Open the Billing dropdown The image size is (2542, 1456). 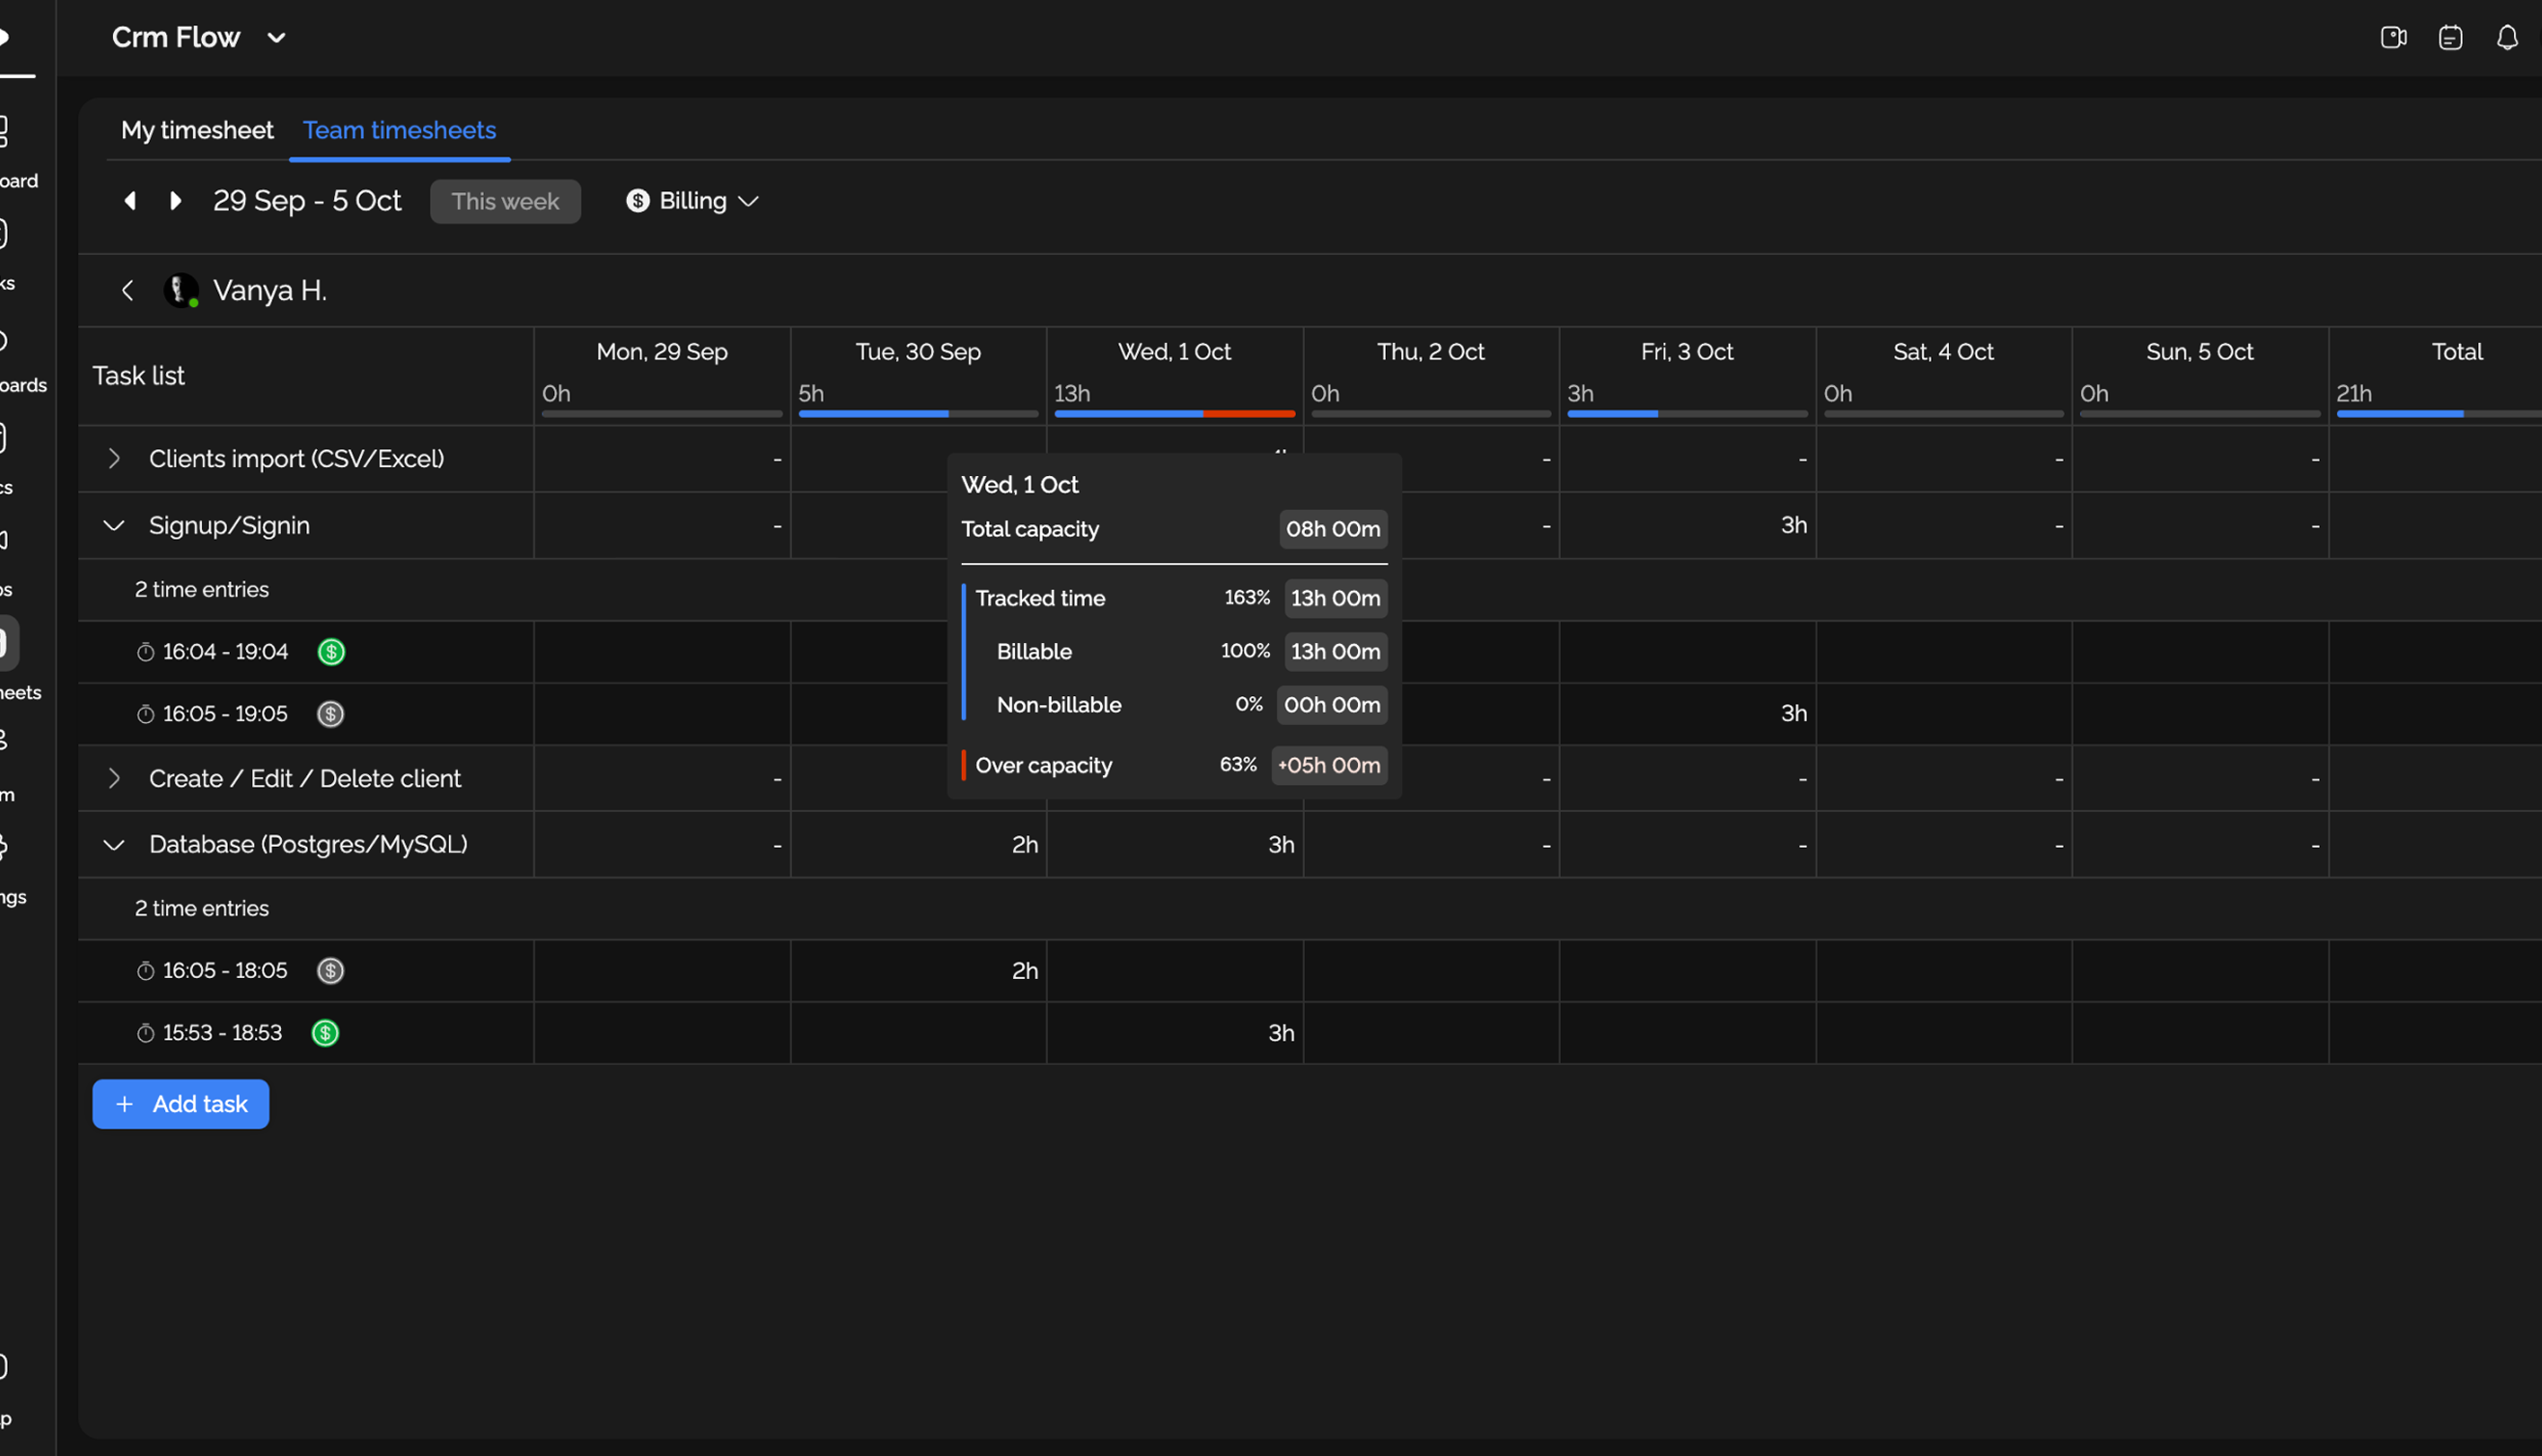692,201
